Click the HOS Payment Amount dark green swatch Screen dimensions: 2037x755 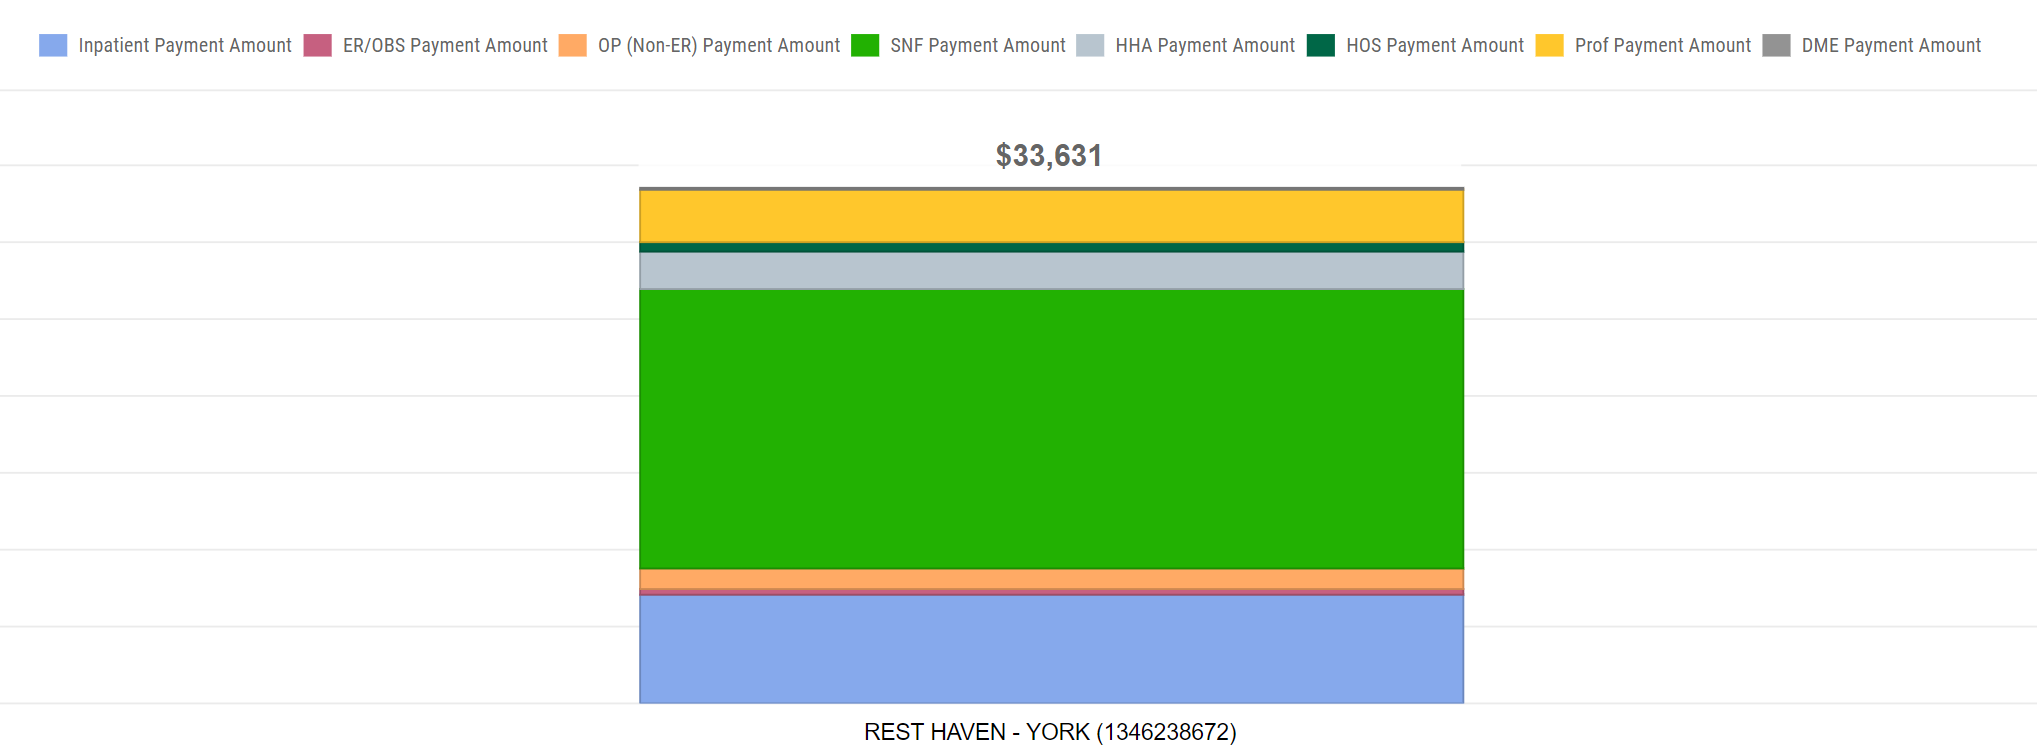(1321, 45)
